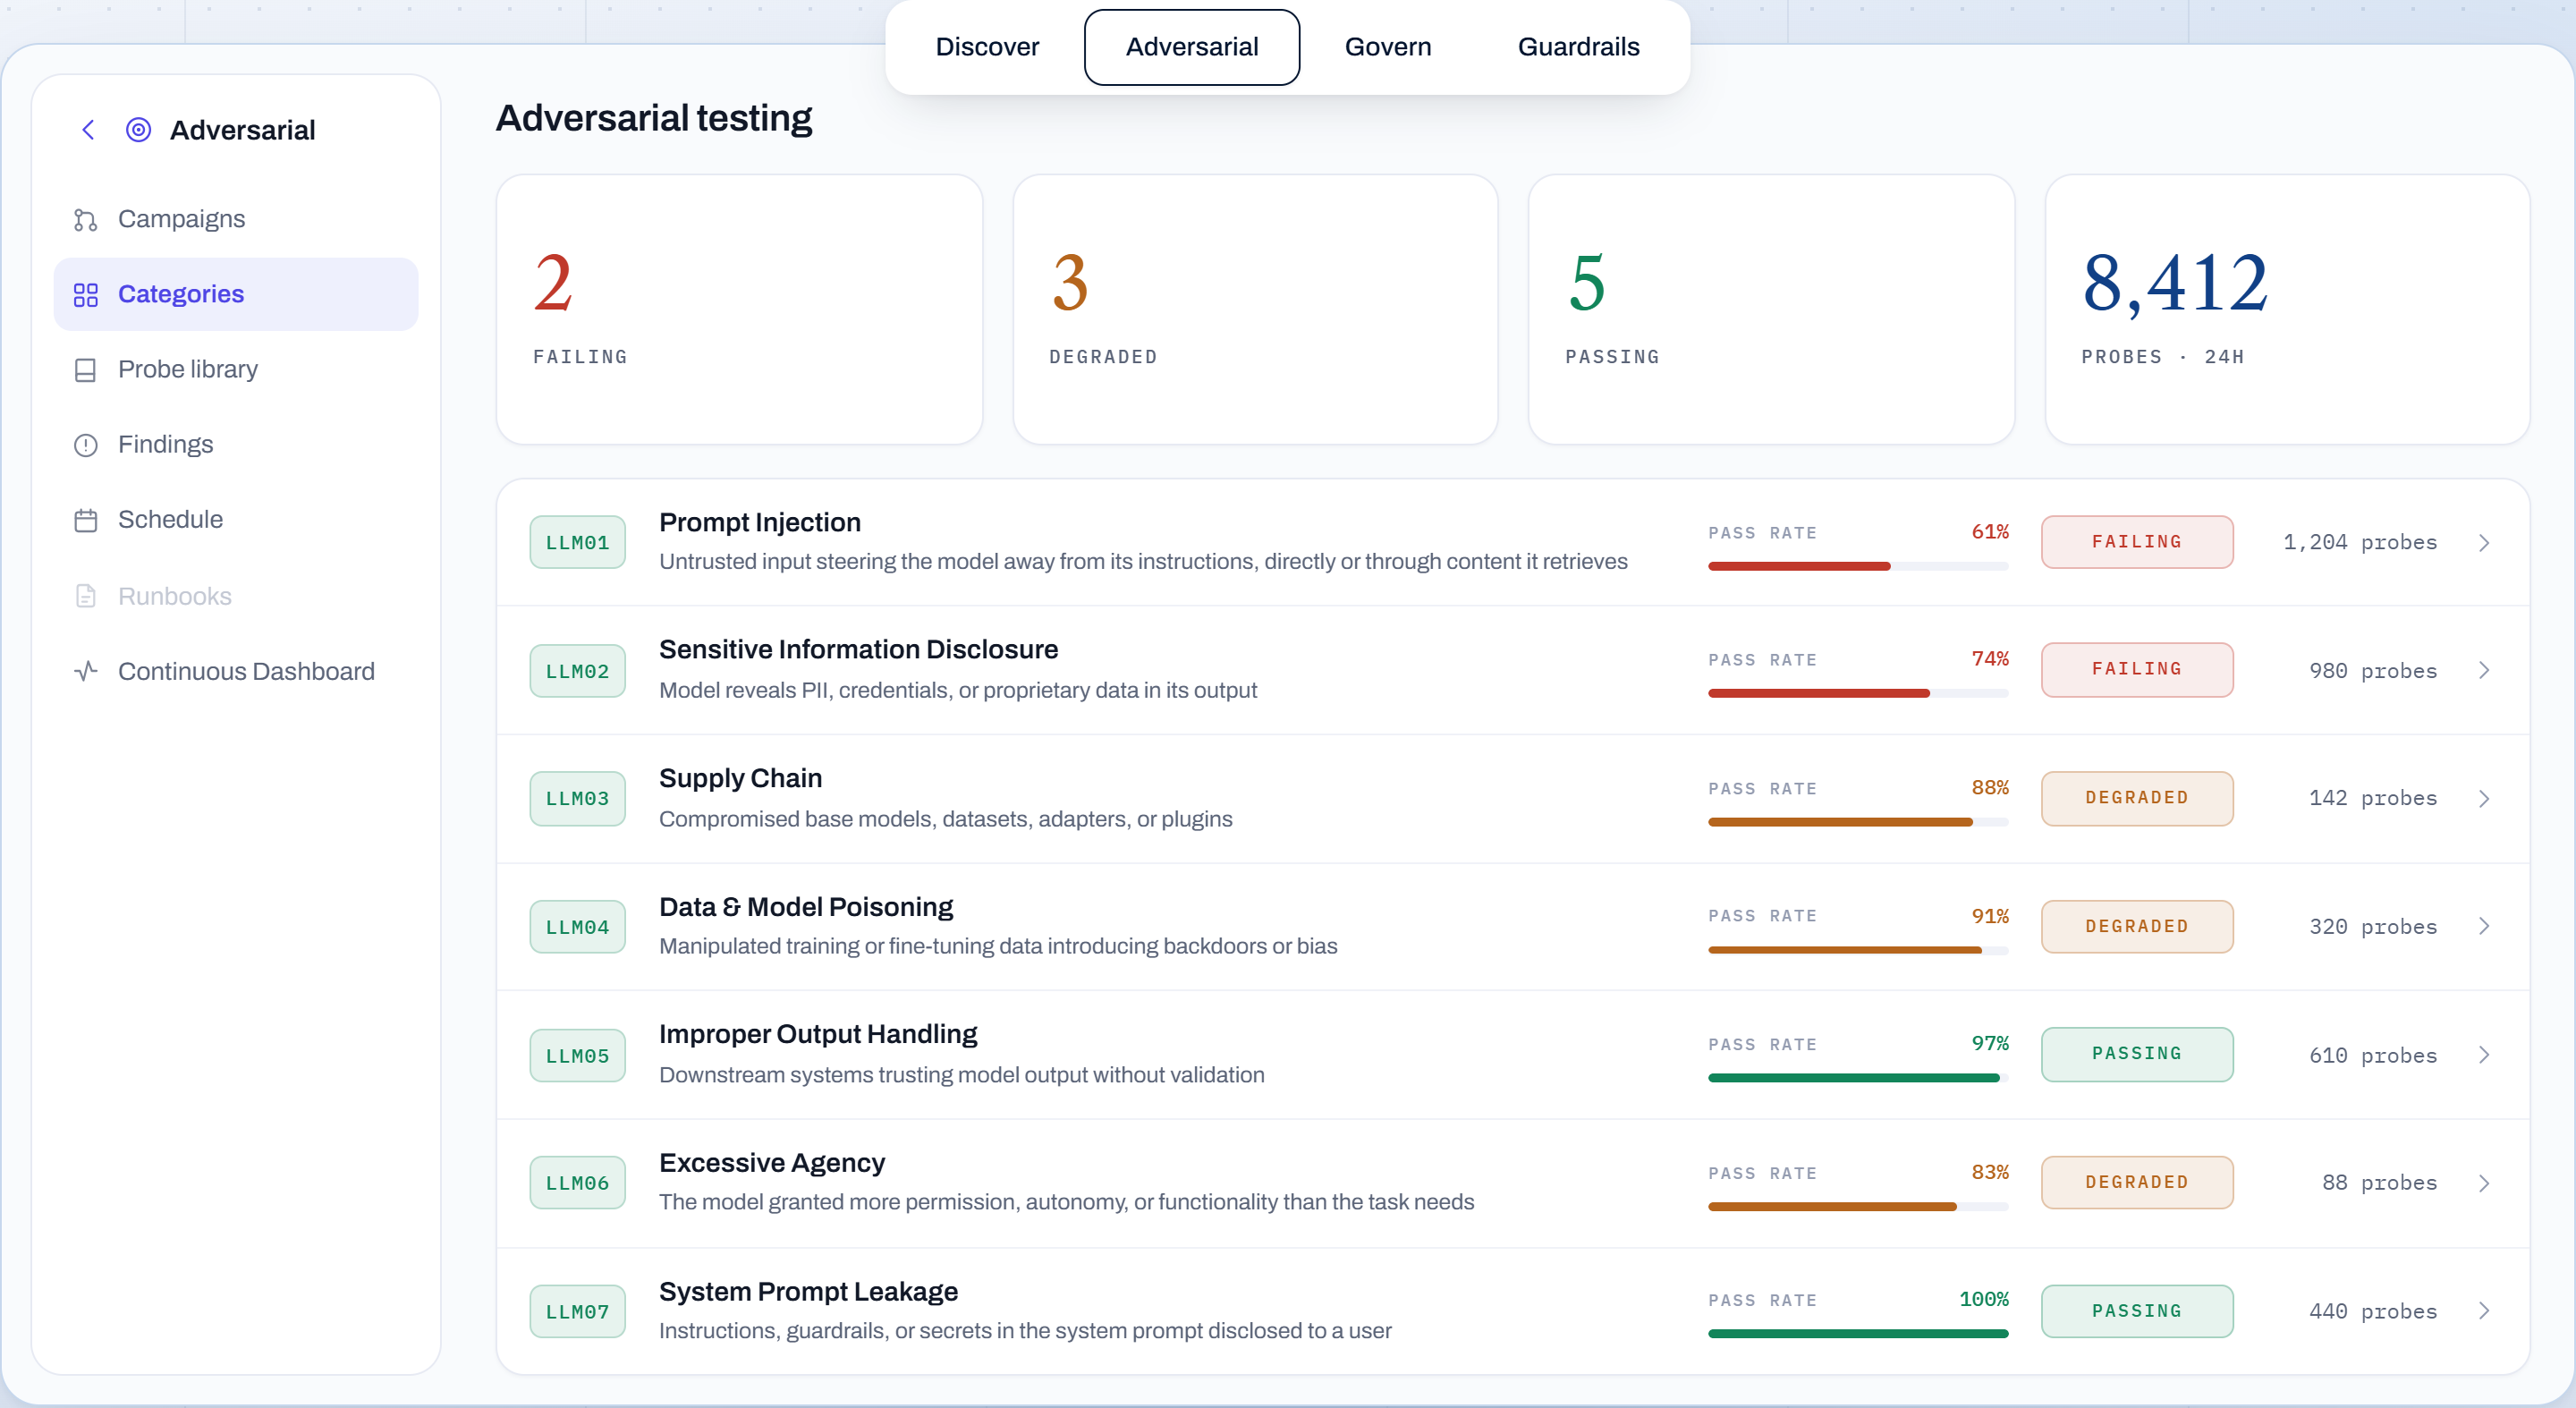This screenshot has height=1408, width=2576.
Task: Open the Govern tab
Action: tap(1387, 47)
